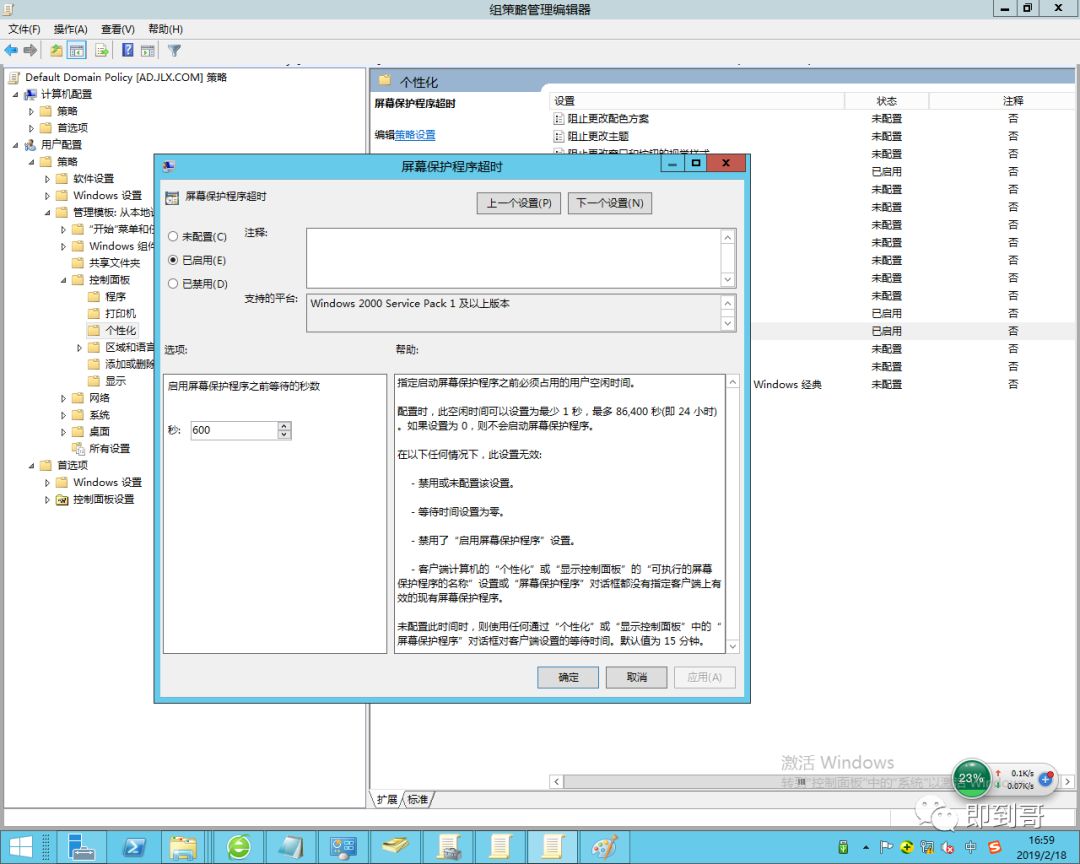Viewport: 1080px width, 864px height.
Task: Select 个性化 in the tree
Action: [121, 331]
